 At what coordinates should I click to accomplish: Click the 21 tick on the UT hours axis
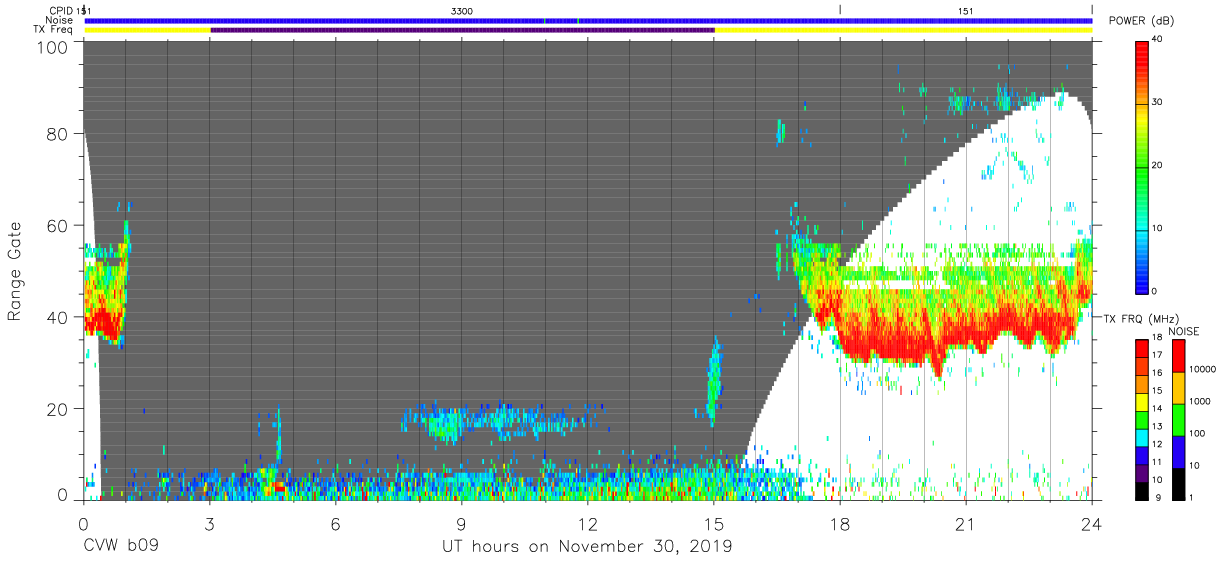pos(966,524)
